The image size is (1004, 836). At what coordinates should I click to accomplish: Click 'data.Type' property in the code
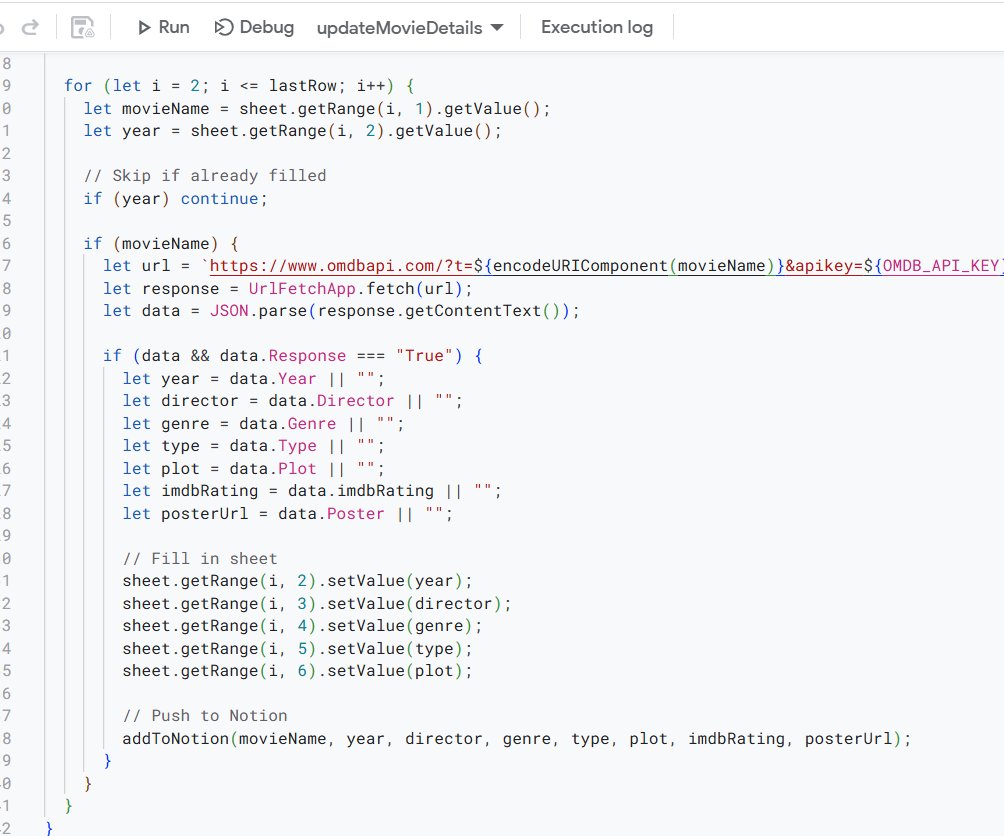[x=273, y=446]
